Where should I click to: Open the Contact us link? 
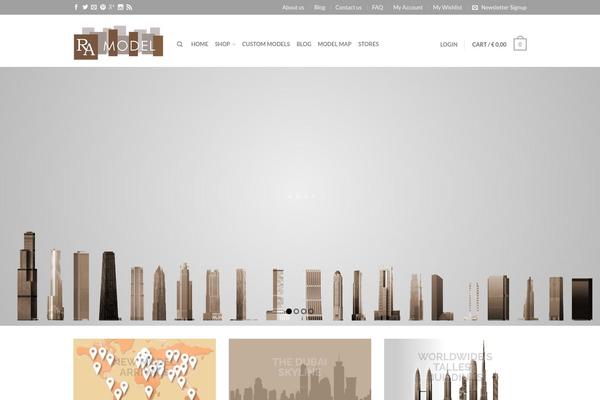tap(348, 7)
